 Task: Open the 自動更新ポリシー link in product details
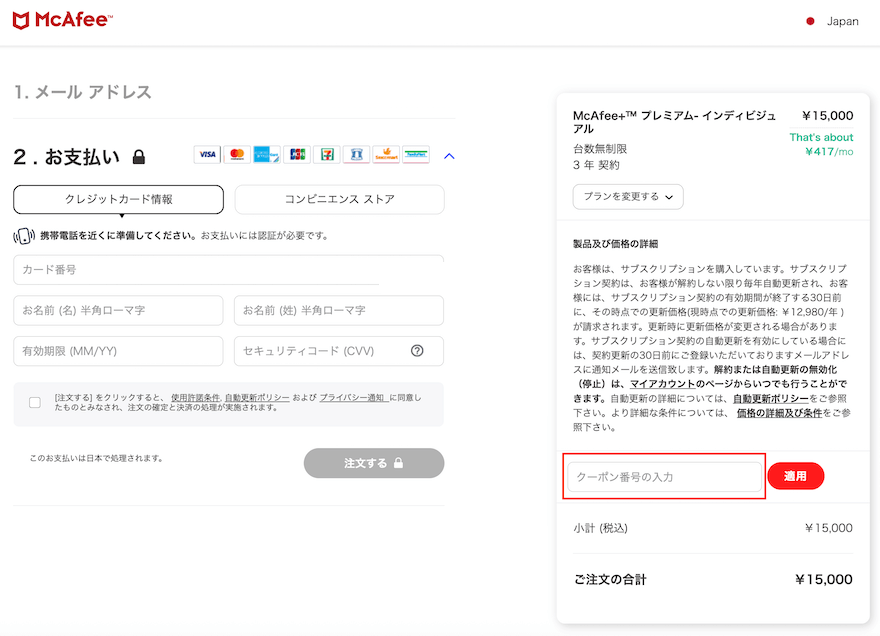[x=771, y=399]
